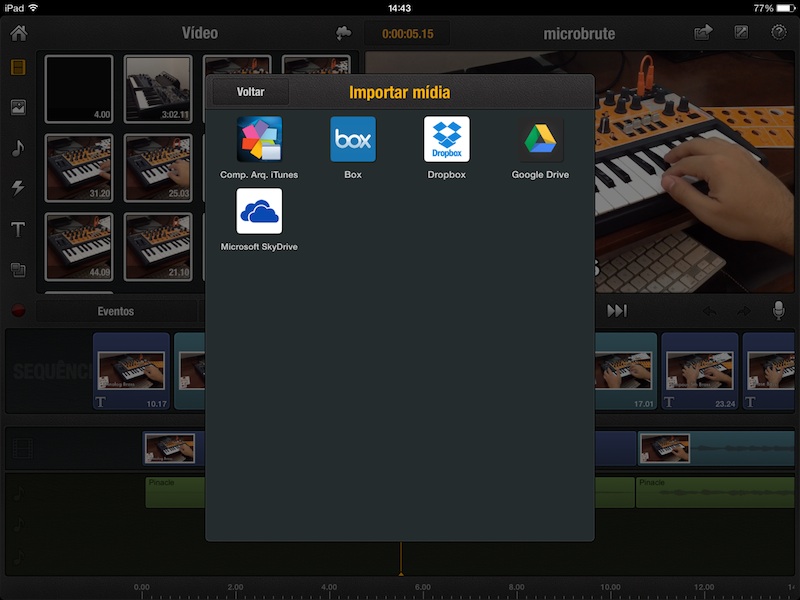The width and height of the screenshot is (800, 600).
Task: Click the cloud import icon
Action: click(x=344, y=34)
